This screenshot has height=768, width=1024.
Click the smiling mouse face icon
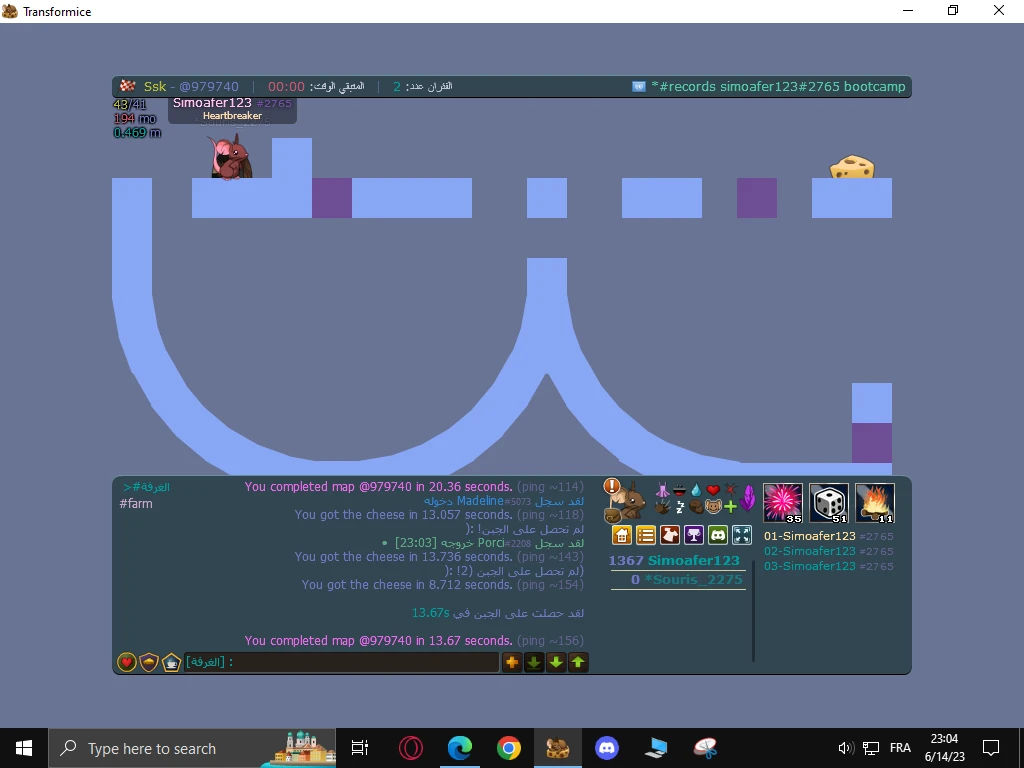coord(713,506)
